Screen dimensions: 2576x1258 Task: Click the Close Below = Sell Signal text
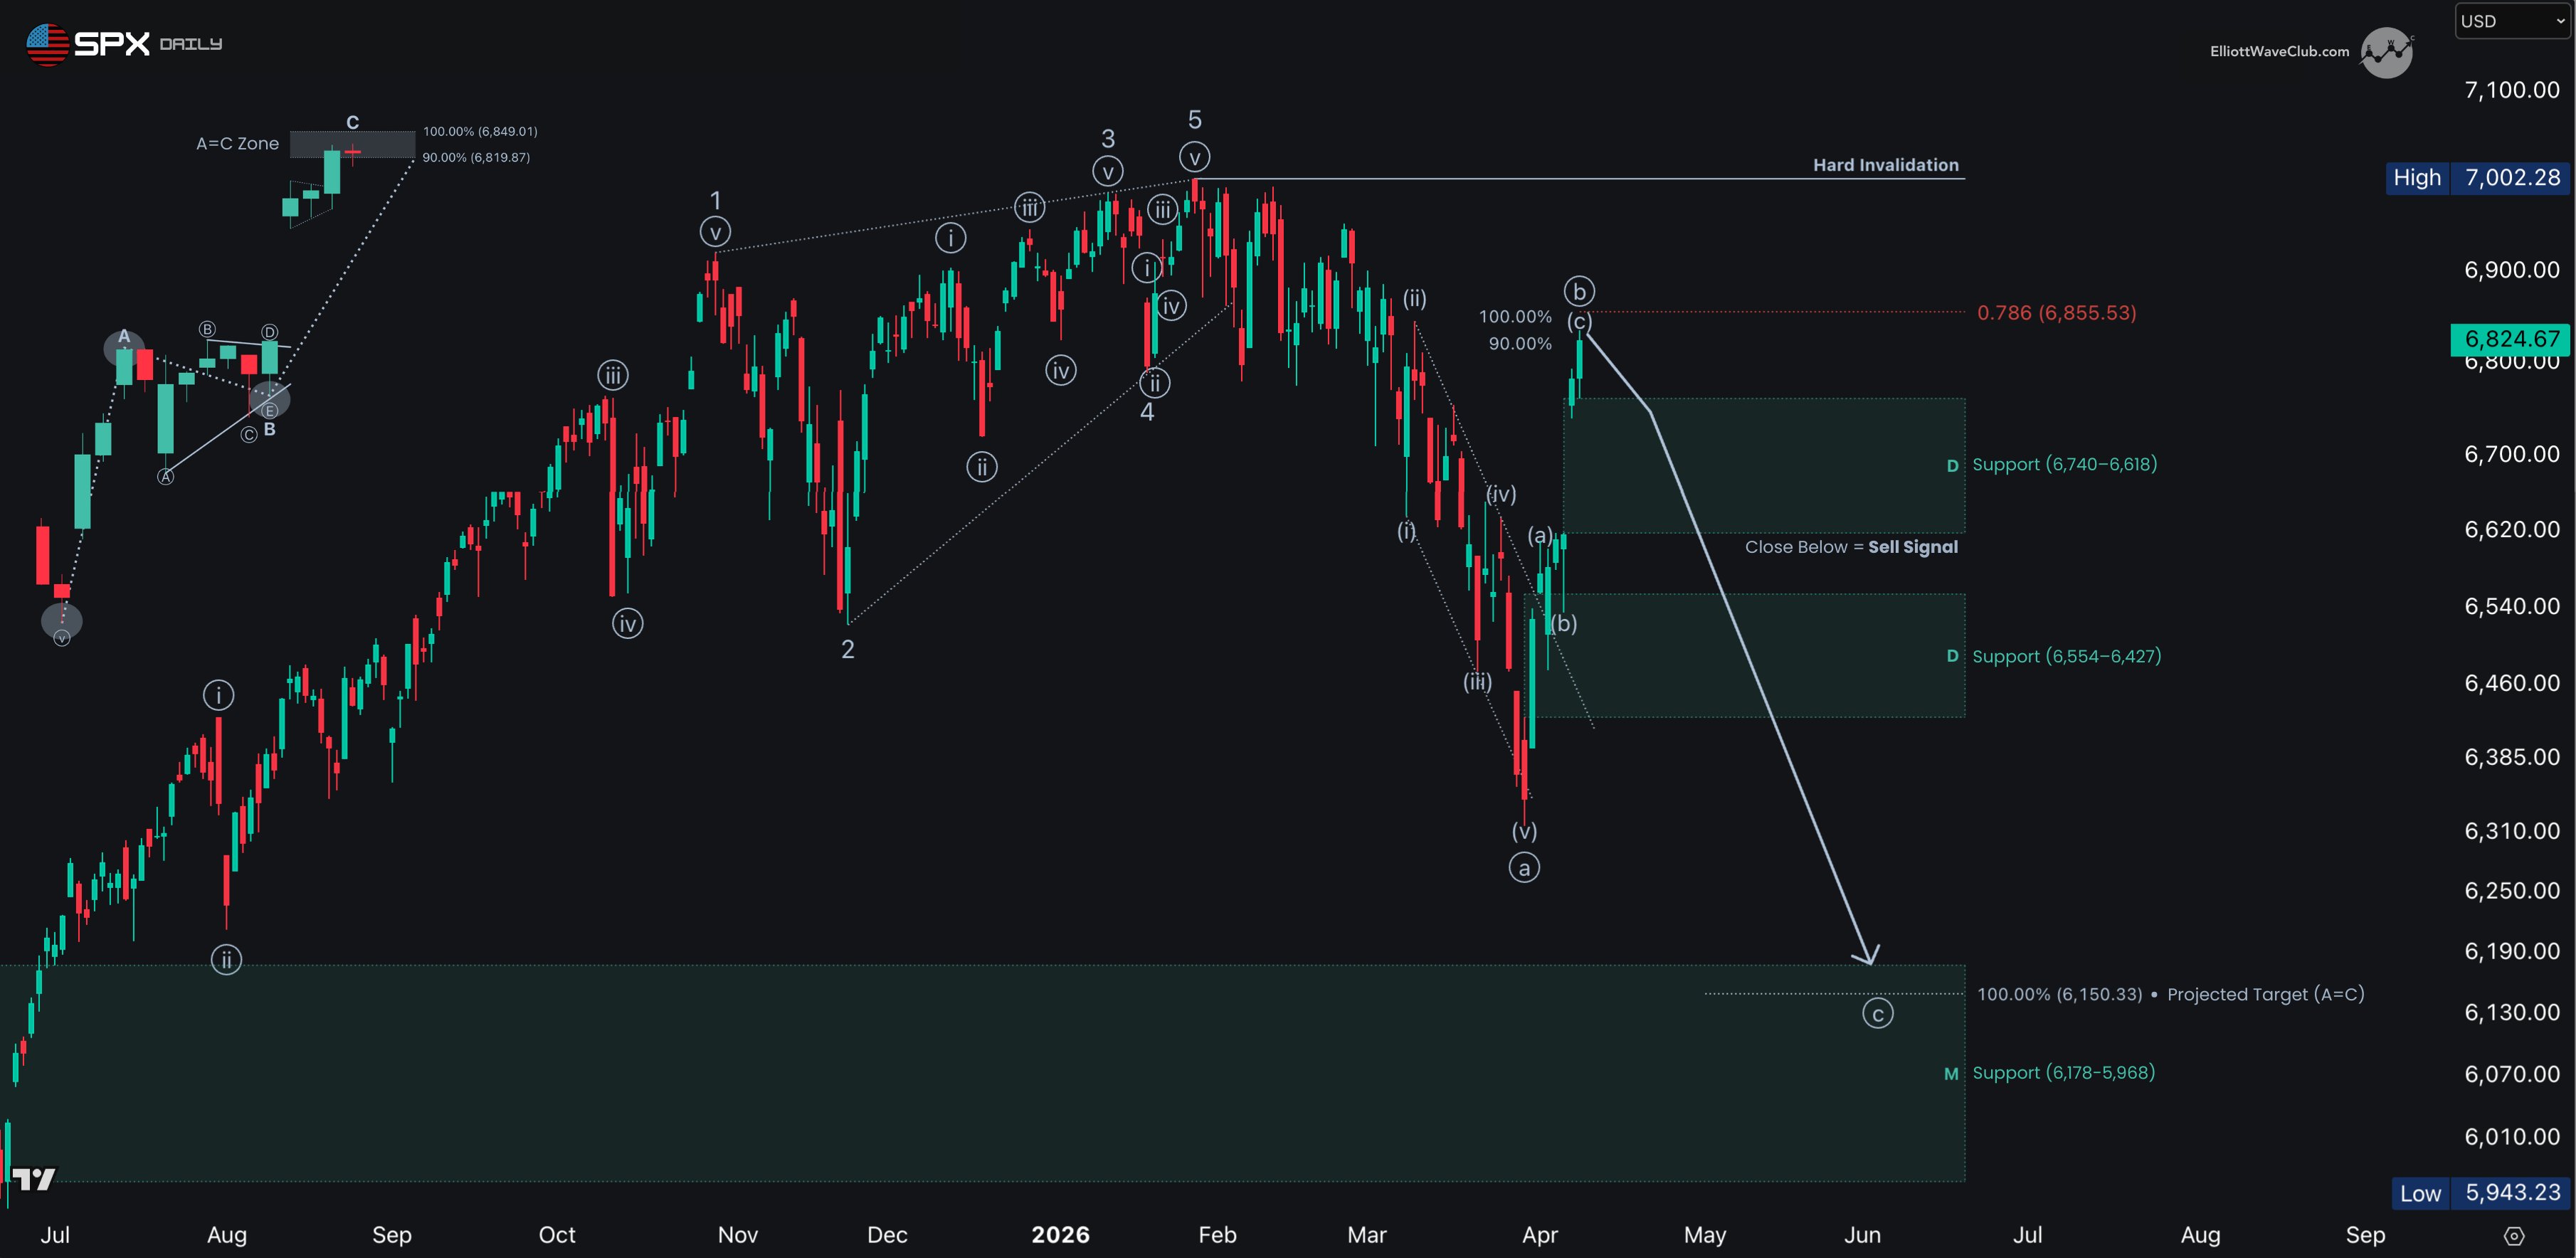click(1851, 547)
